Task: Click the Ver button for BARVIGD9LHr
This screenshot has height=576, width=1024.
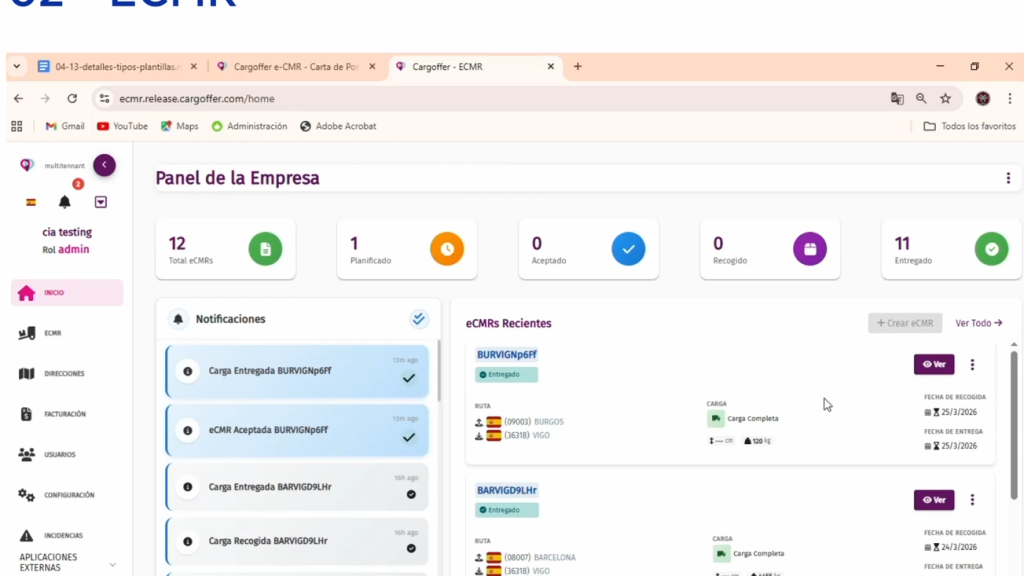Action: coord(933,500)
